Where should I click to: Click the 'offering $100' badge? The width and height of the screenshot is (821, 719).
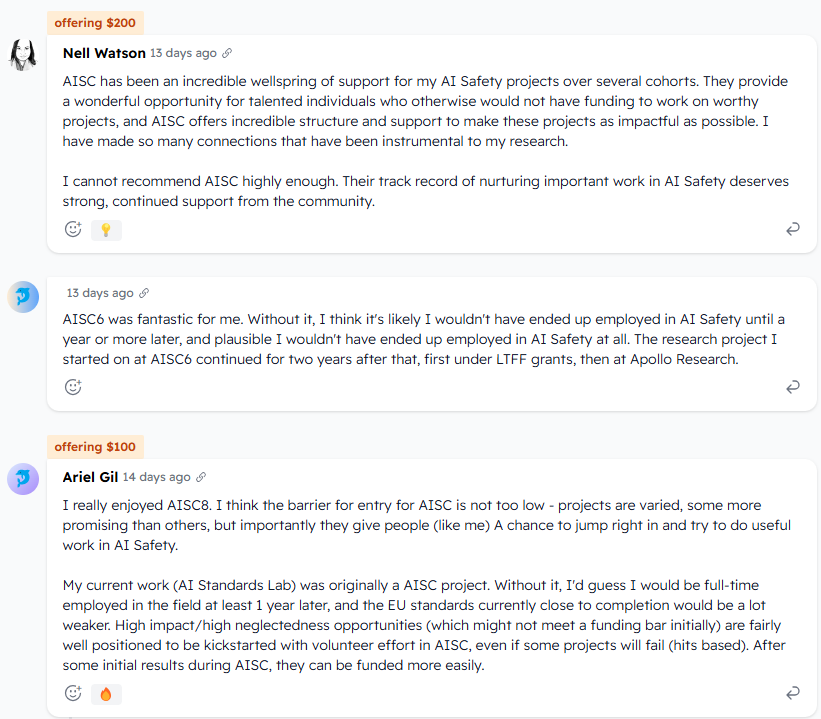click(x=95, y=447)
